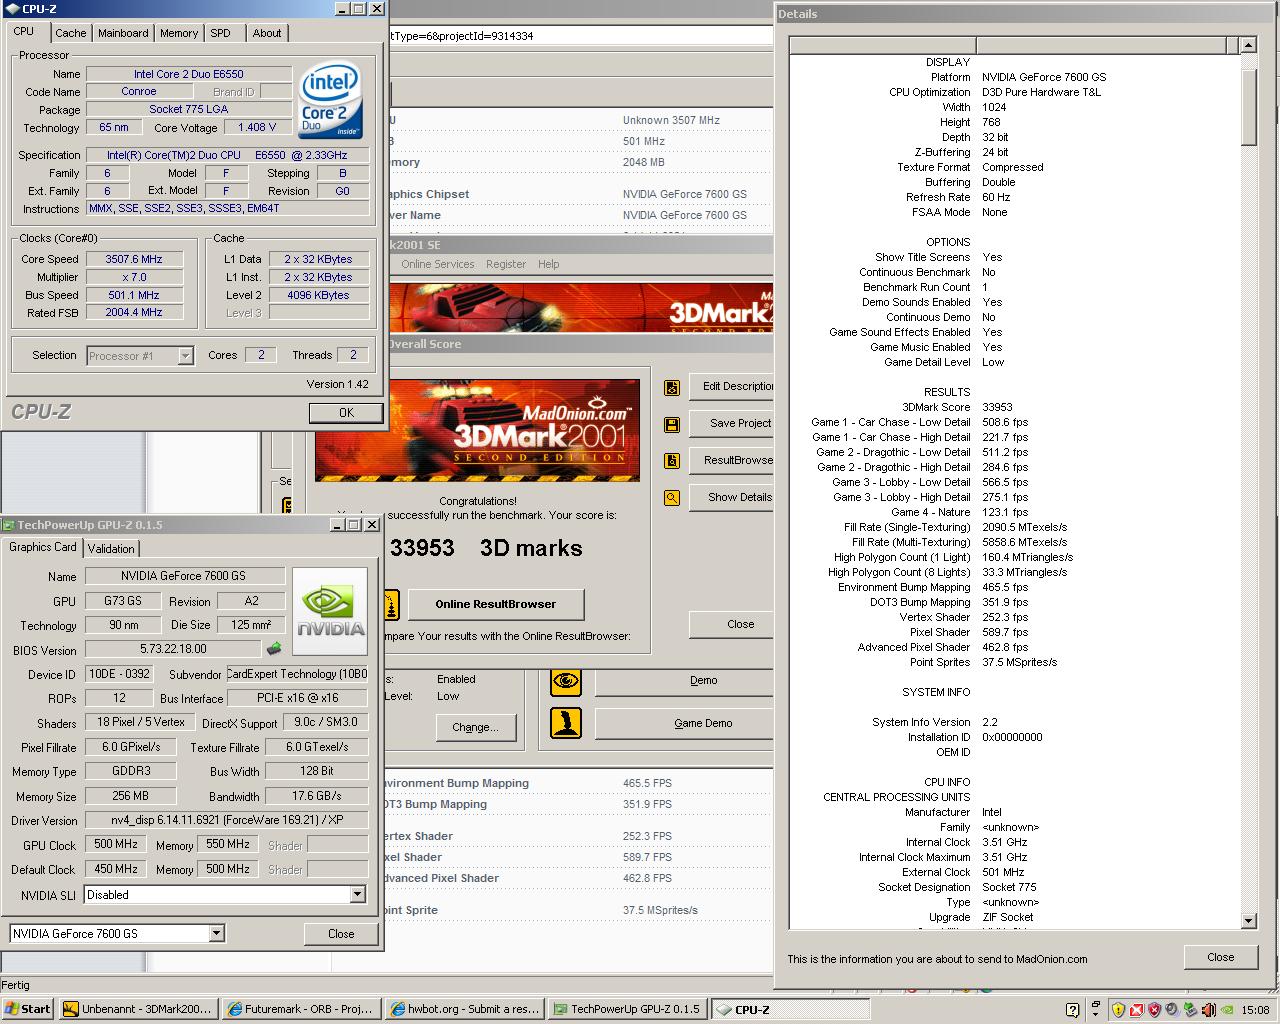
Task: Click OK in CPU-Z window
Action: [x=346, y=412]
